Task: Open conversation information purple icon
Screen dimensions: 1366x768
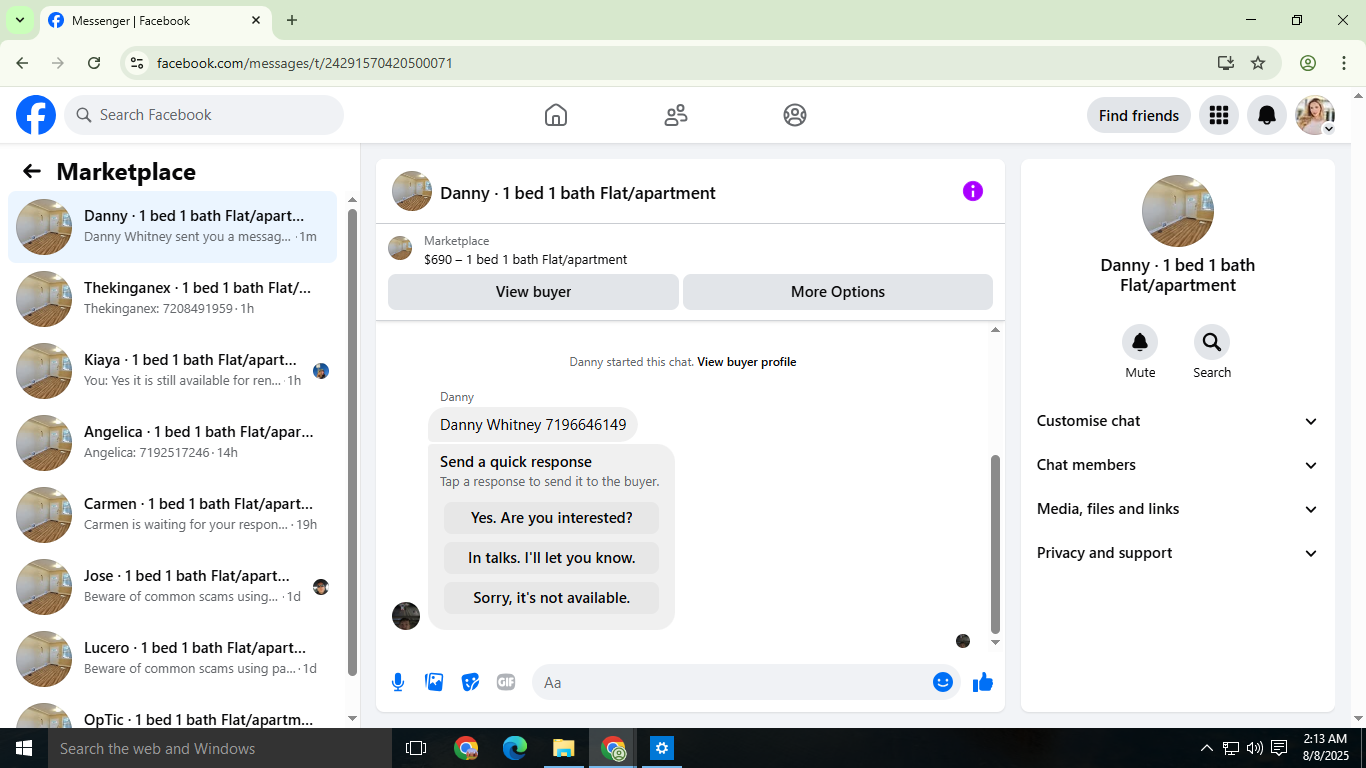Action: pyautogui.click(x=973, y=191)
